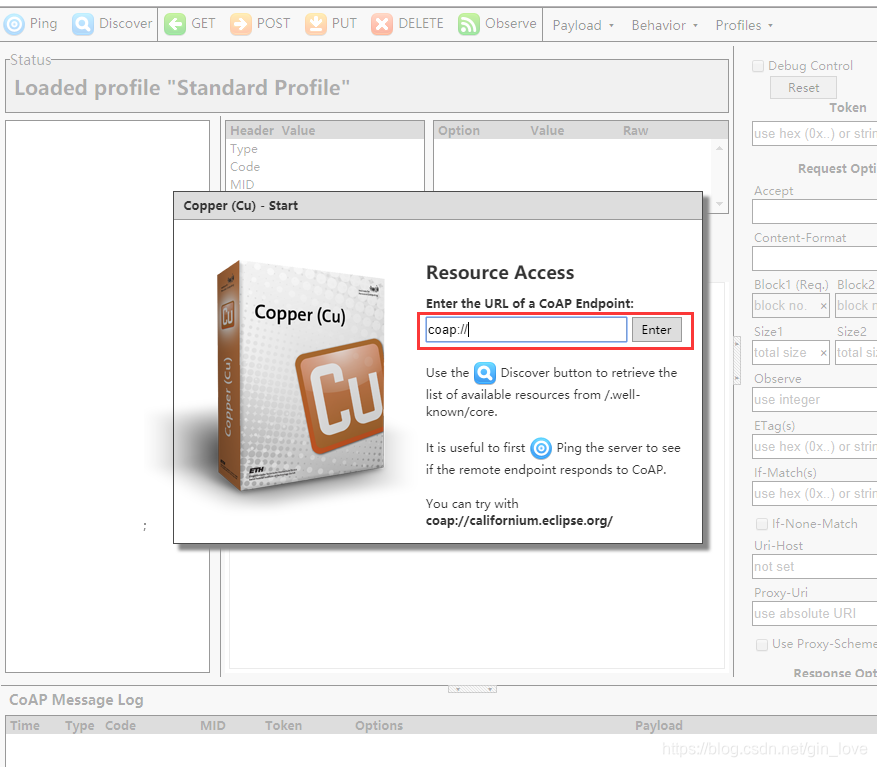Click the Observe integer field
877x767 pixels.
[x=814, y=400]
